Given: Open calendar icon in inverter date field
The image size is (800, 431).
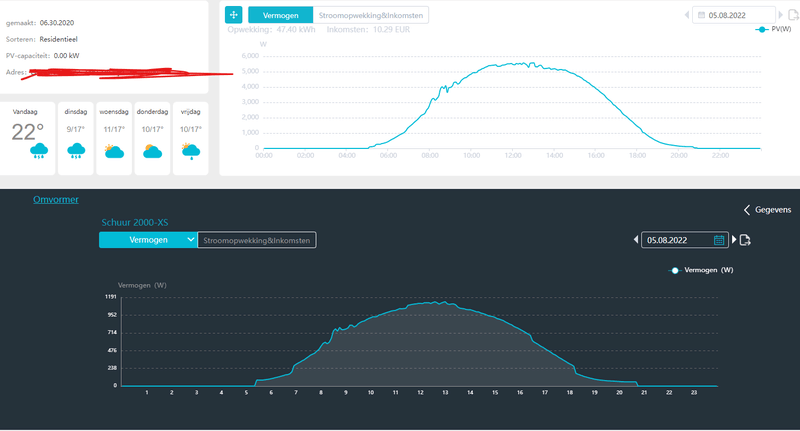Looking at the screenshot, I should (719, 240).
